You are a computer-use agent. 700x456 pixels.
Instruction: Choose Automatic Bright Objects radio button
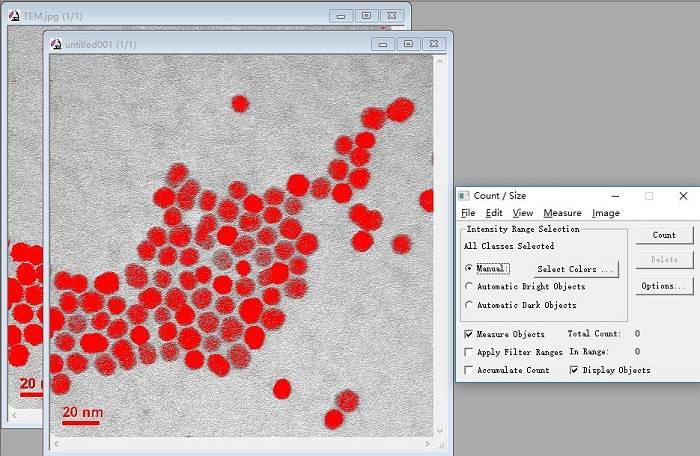[x=469, y=286]
